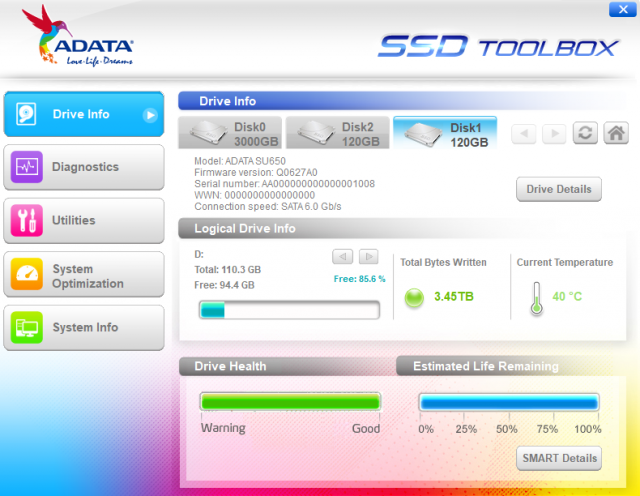
Task: Show previous logical drive partition
Action: tap(342, 257)
